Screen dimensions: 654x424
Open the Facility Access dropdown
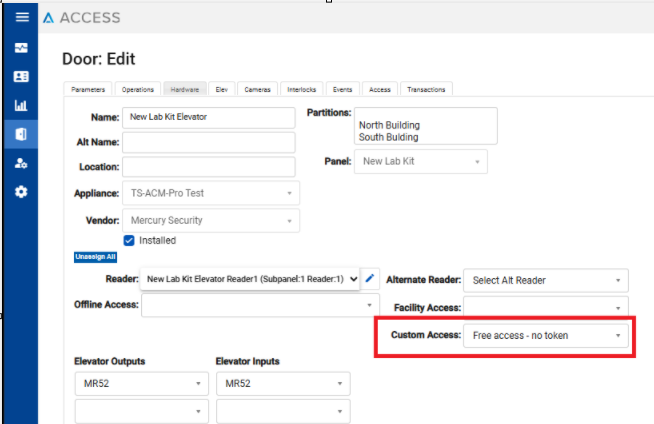click(546, 308)
